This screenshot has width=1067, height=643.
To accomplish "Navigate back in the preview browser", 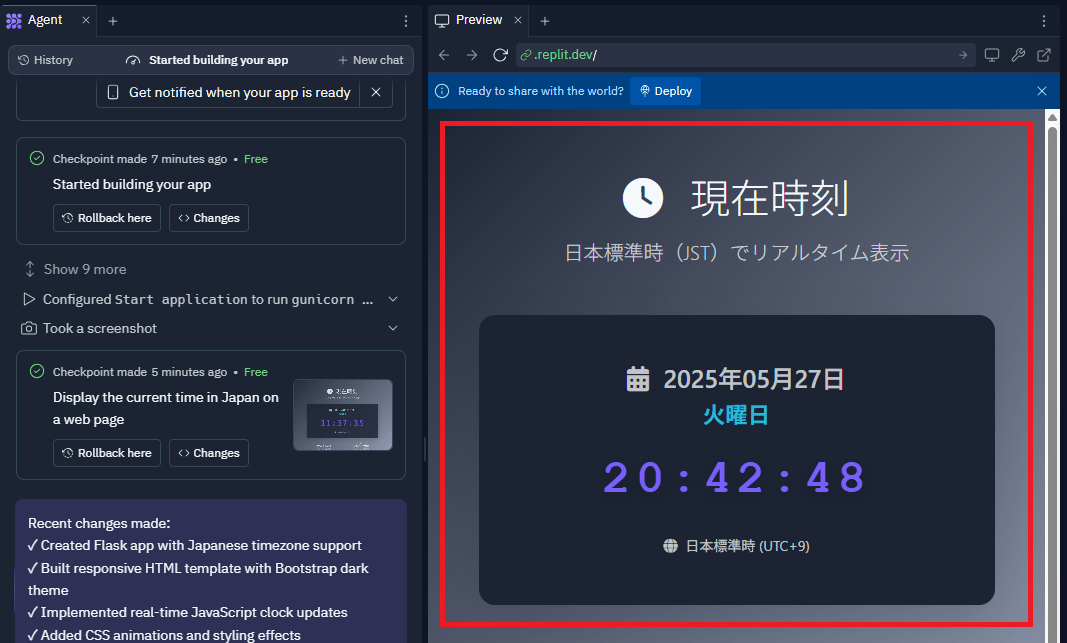I will coord(443,56).
